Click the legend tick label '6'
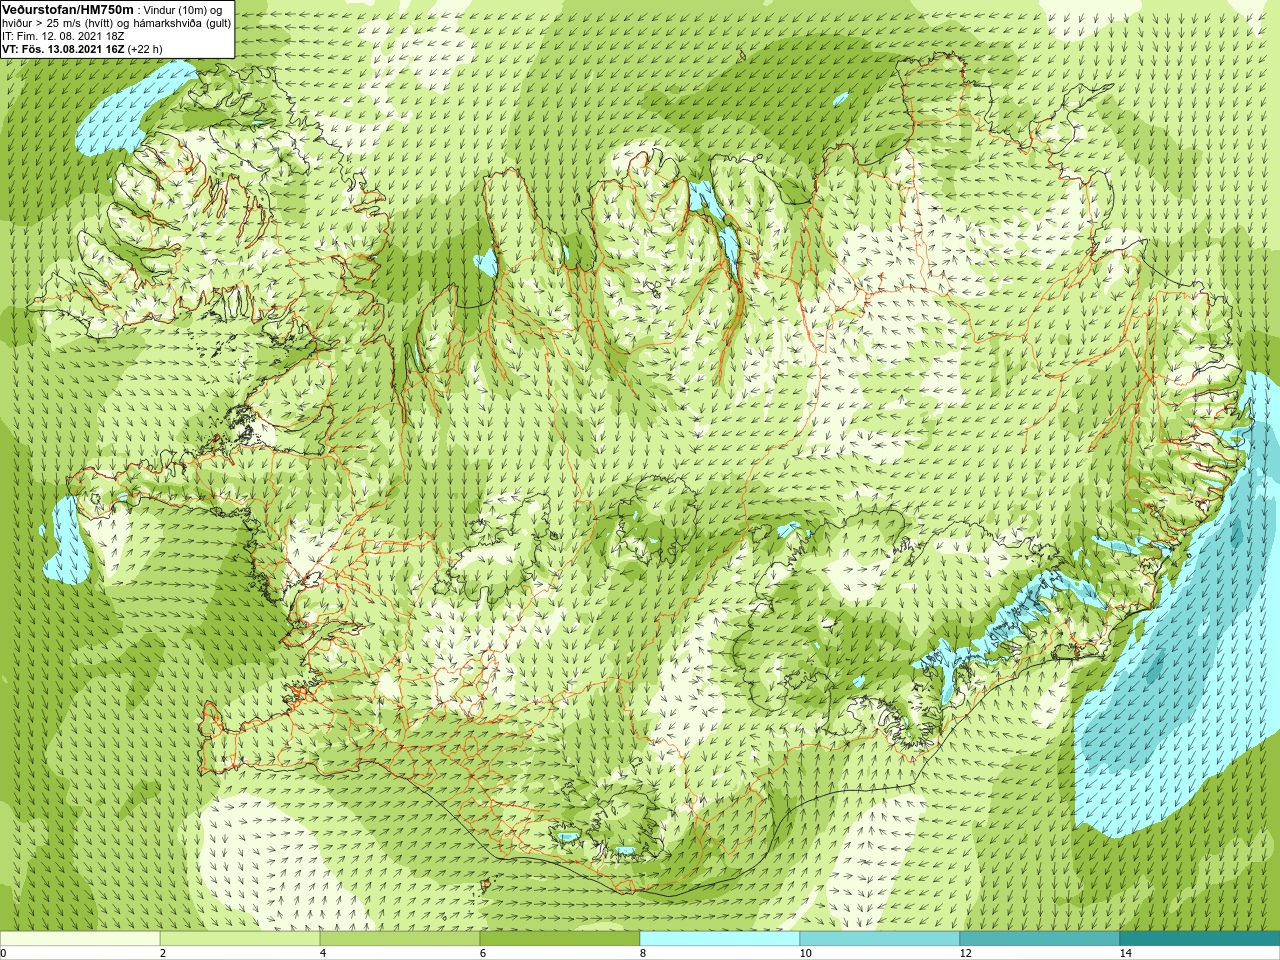 pyautogui.click(x=483, y=953)
